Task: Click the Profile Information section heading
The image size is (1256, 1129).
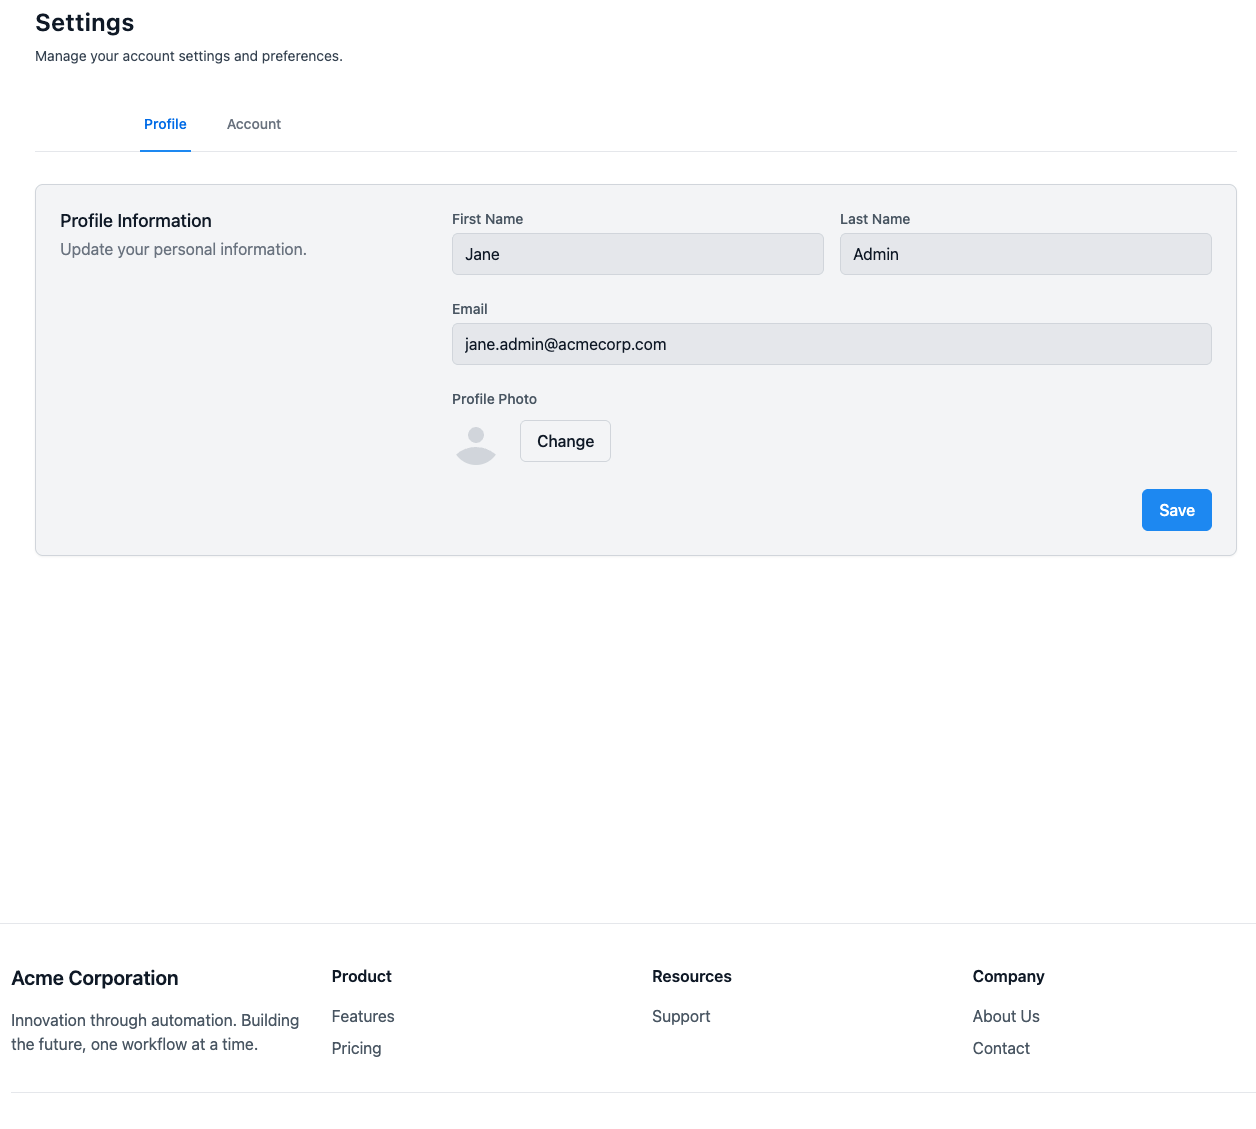Action: pyautogui.click(x=136, y=221)
